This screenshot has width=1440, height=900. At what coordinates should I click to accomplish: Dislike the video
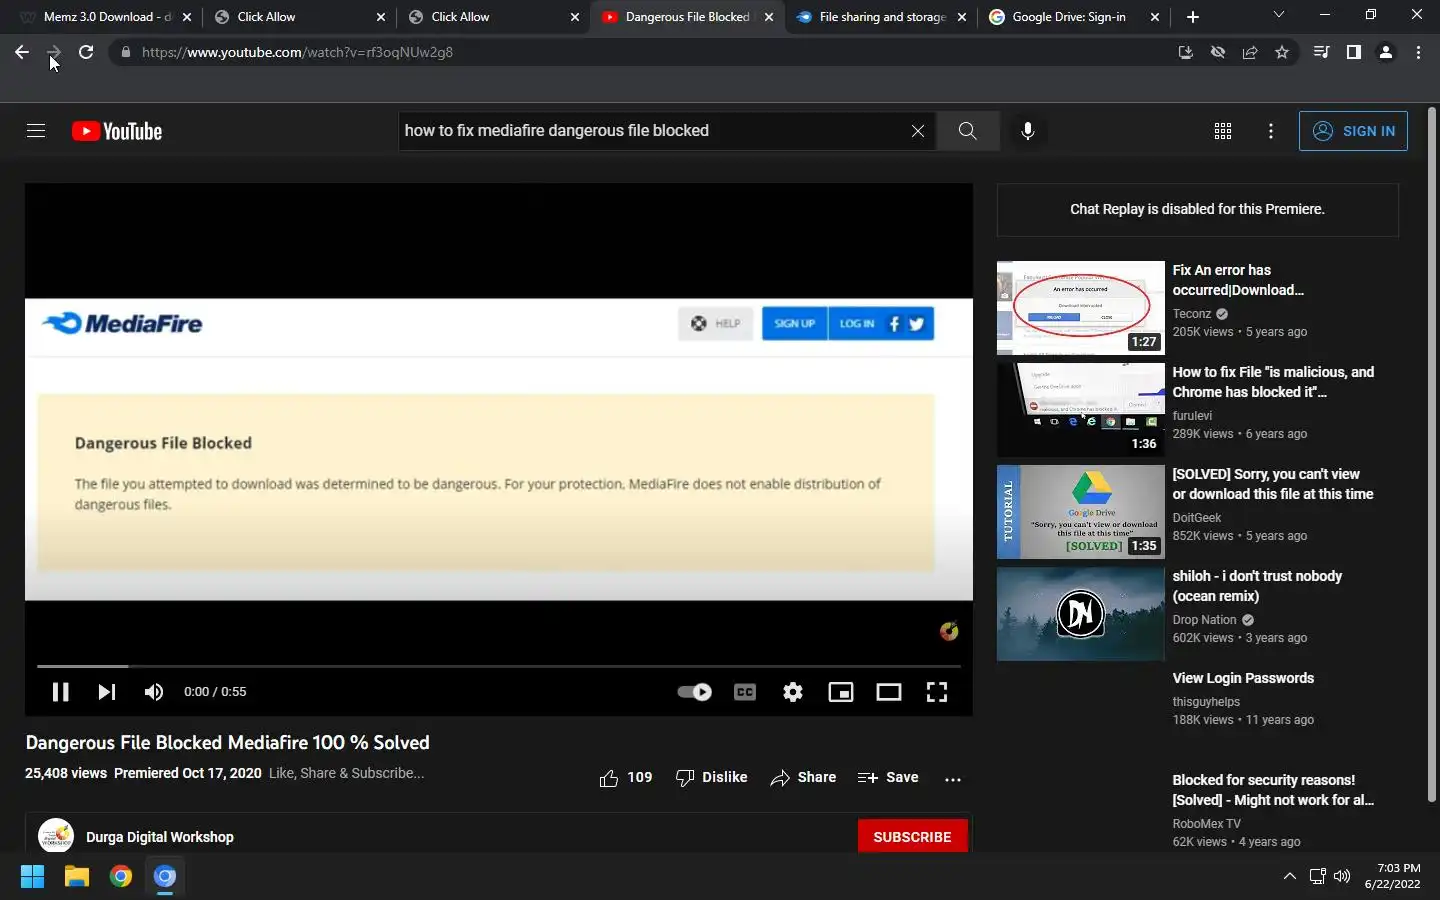pyautogui.click(x=711, y=778)
